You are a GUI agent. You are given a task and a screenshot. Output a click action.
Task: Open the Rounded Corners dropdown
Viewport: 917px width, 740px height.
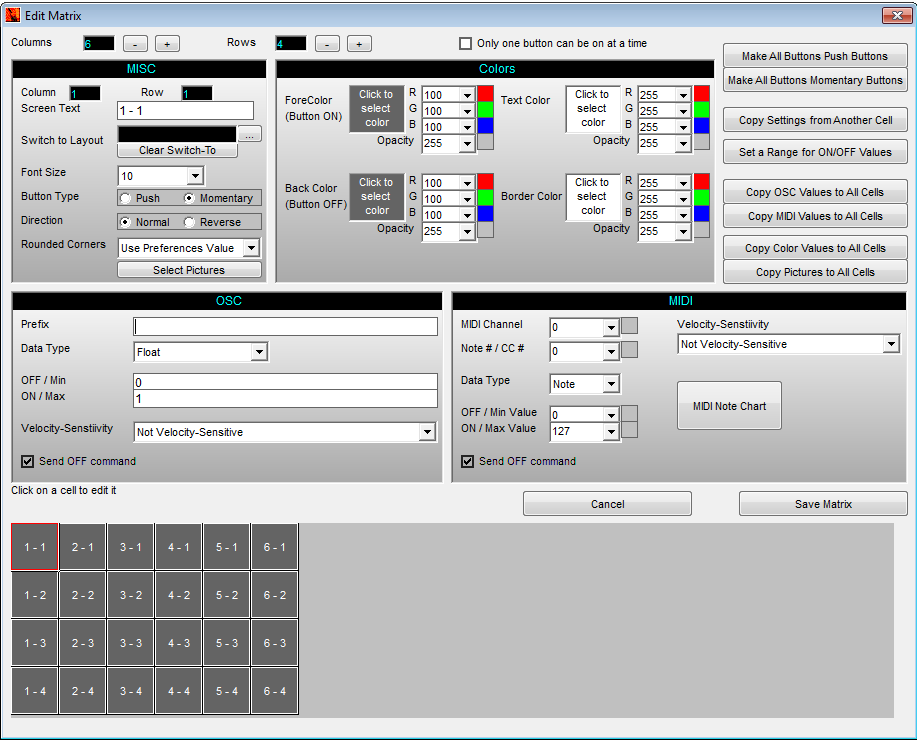click(x=251, y=248)
